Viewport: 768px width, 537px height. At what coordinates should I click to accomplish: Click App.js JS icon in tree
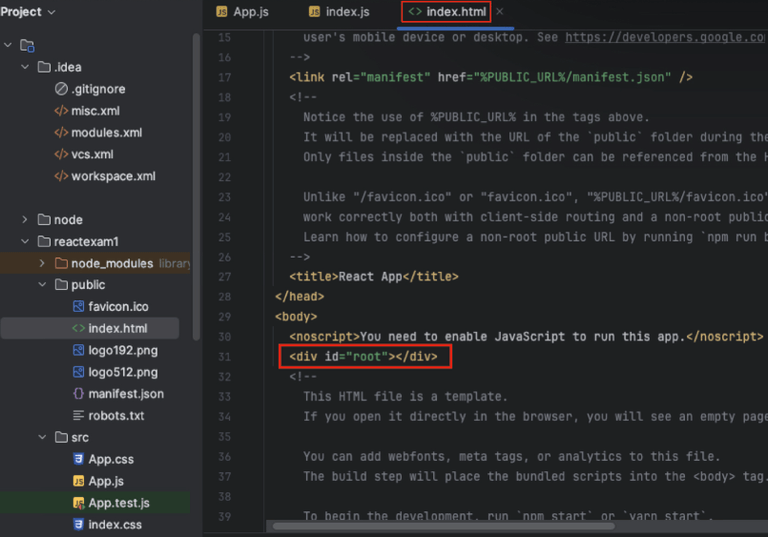(78, 481)
